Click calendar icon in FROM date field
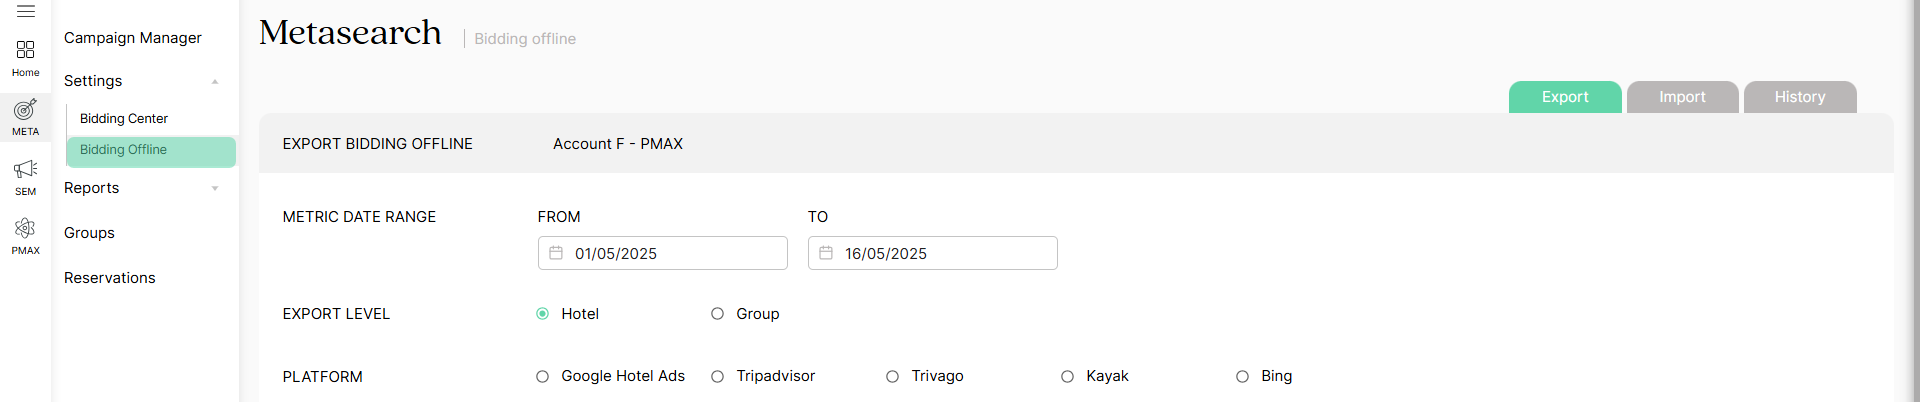Screen dimensions: 1920x402 point(556,253)
